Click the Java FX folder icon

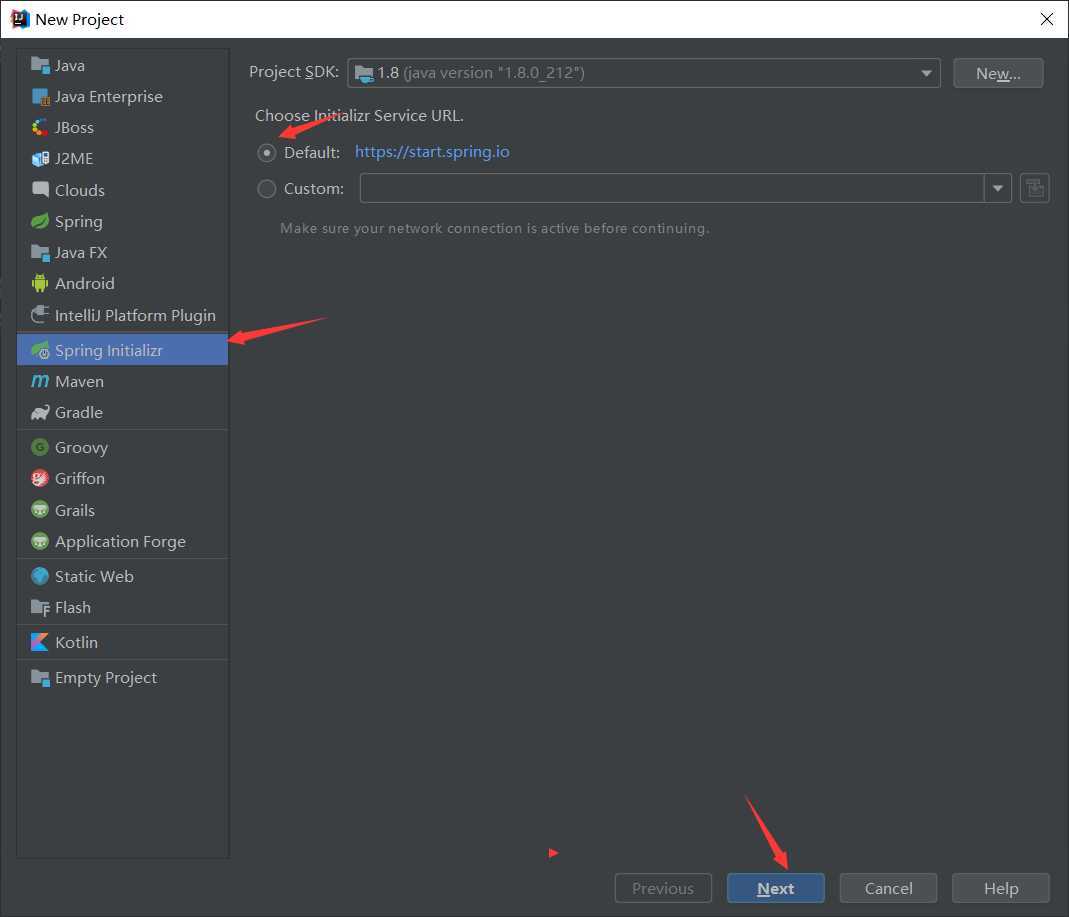tap(40, 253)
